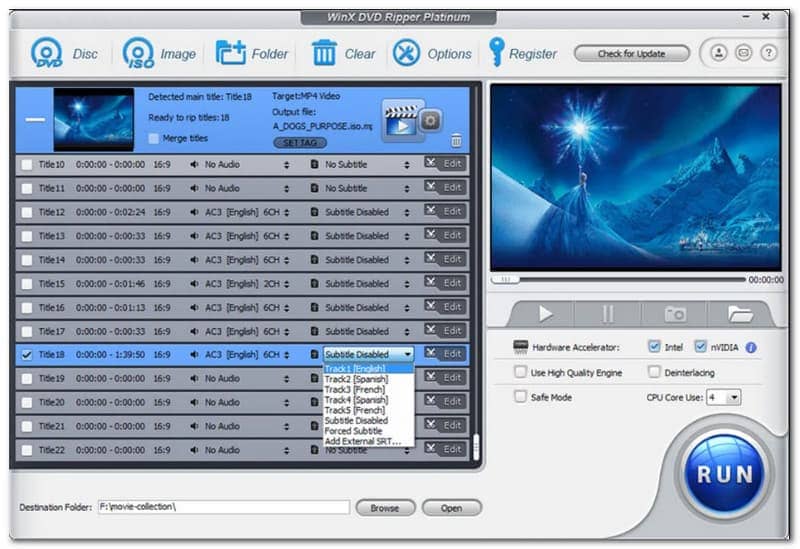800x549 pixels.
Task: Click the hardware accelerator chip icon
Action: (520, 347)
